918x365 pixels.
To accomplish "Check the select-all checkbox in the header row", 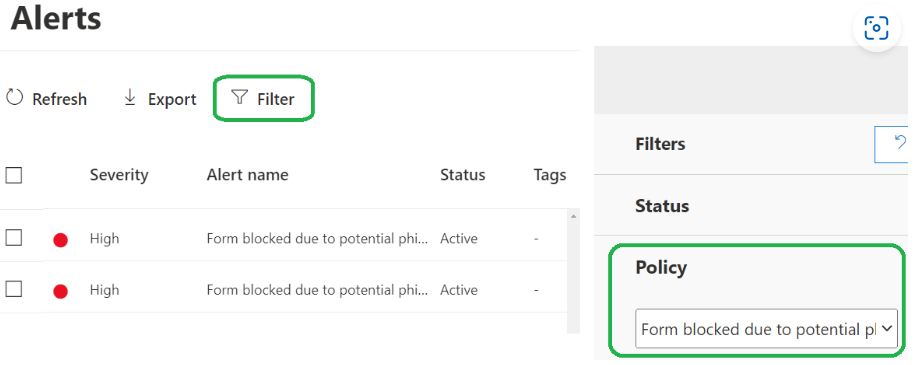I will 13,175.
